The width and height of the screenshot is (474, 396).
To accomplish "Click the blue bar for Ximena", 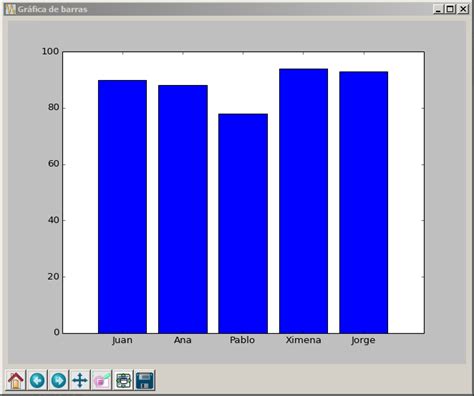I will click(303, 201).
